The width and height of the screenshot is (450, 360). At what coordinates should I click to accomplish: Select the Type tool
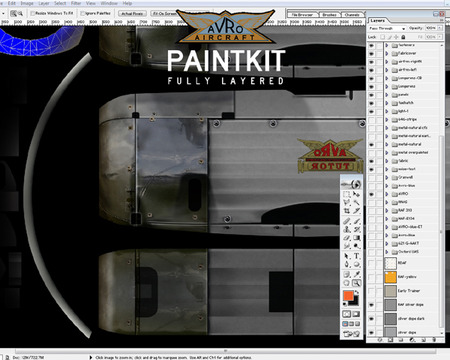[x=357, y=256]
